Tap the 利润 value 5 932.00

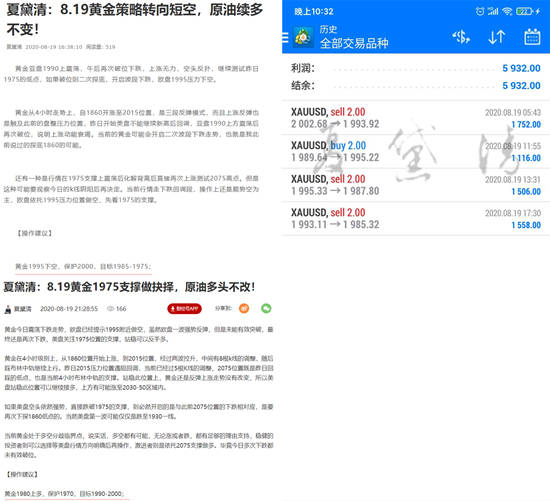[x=521, y=68]
